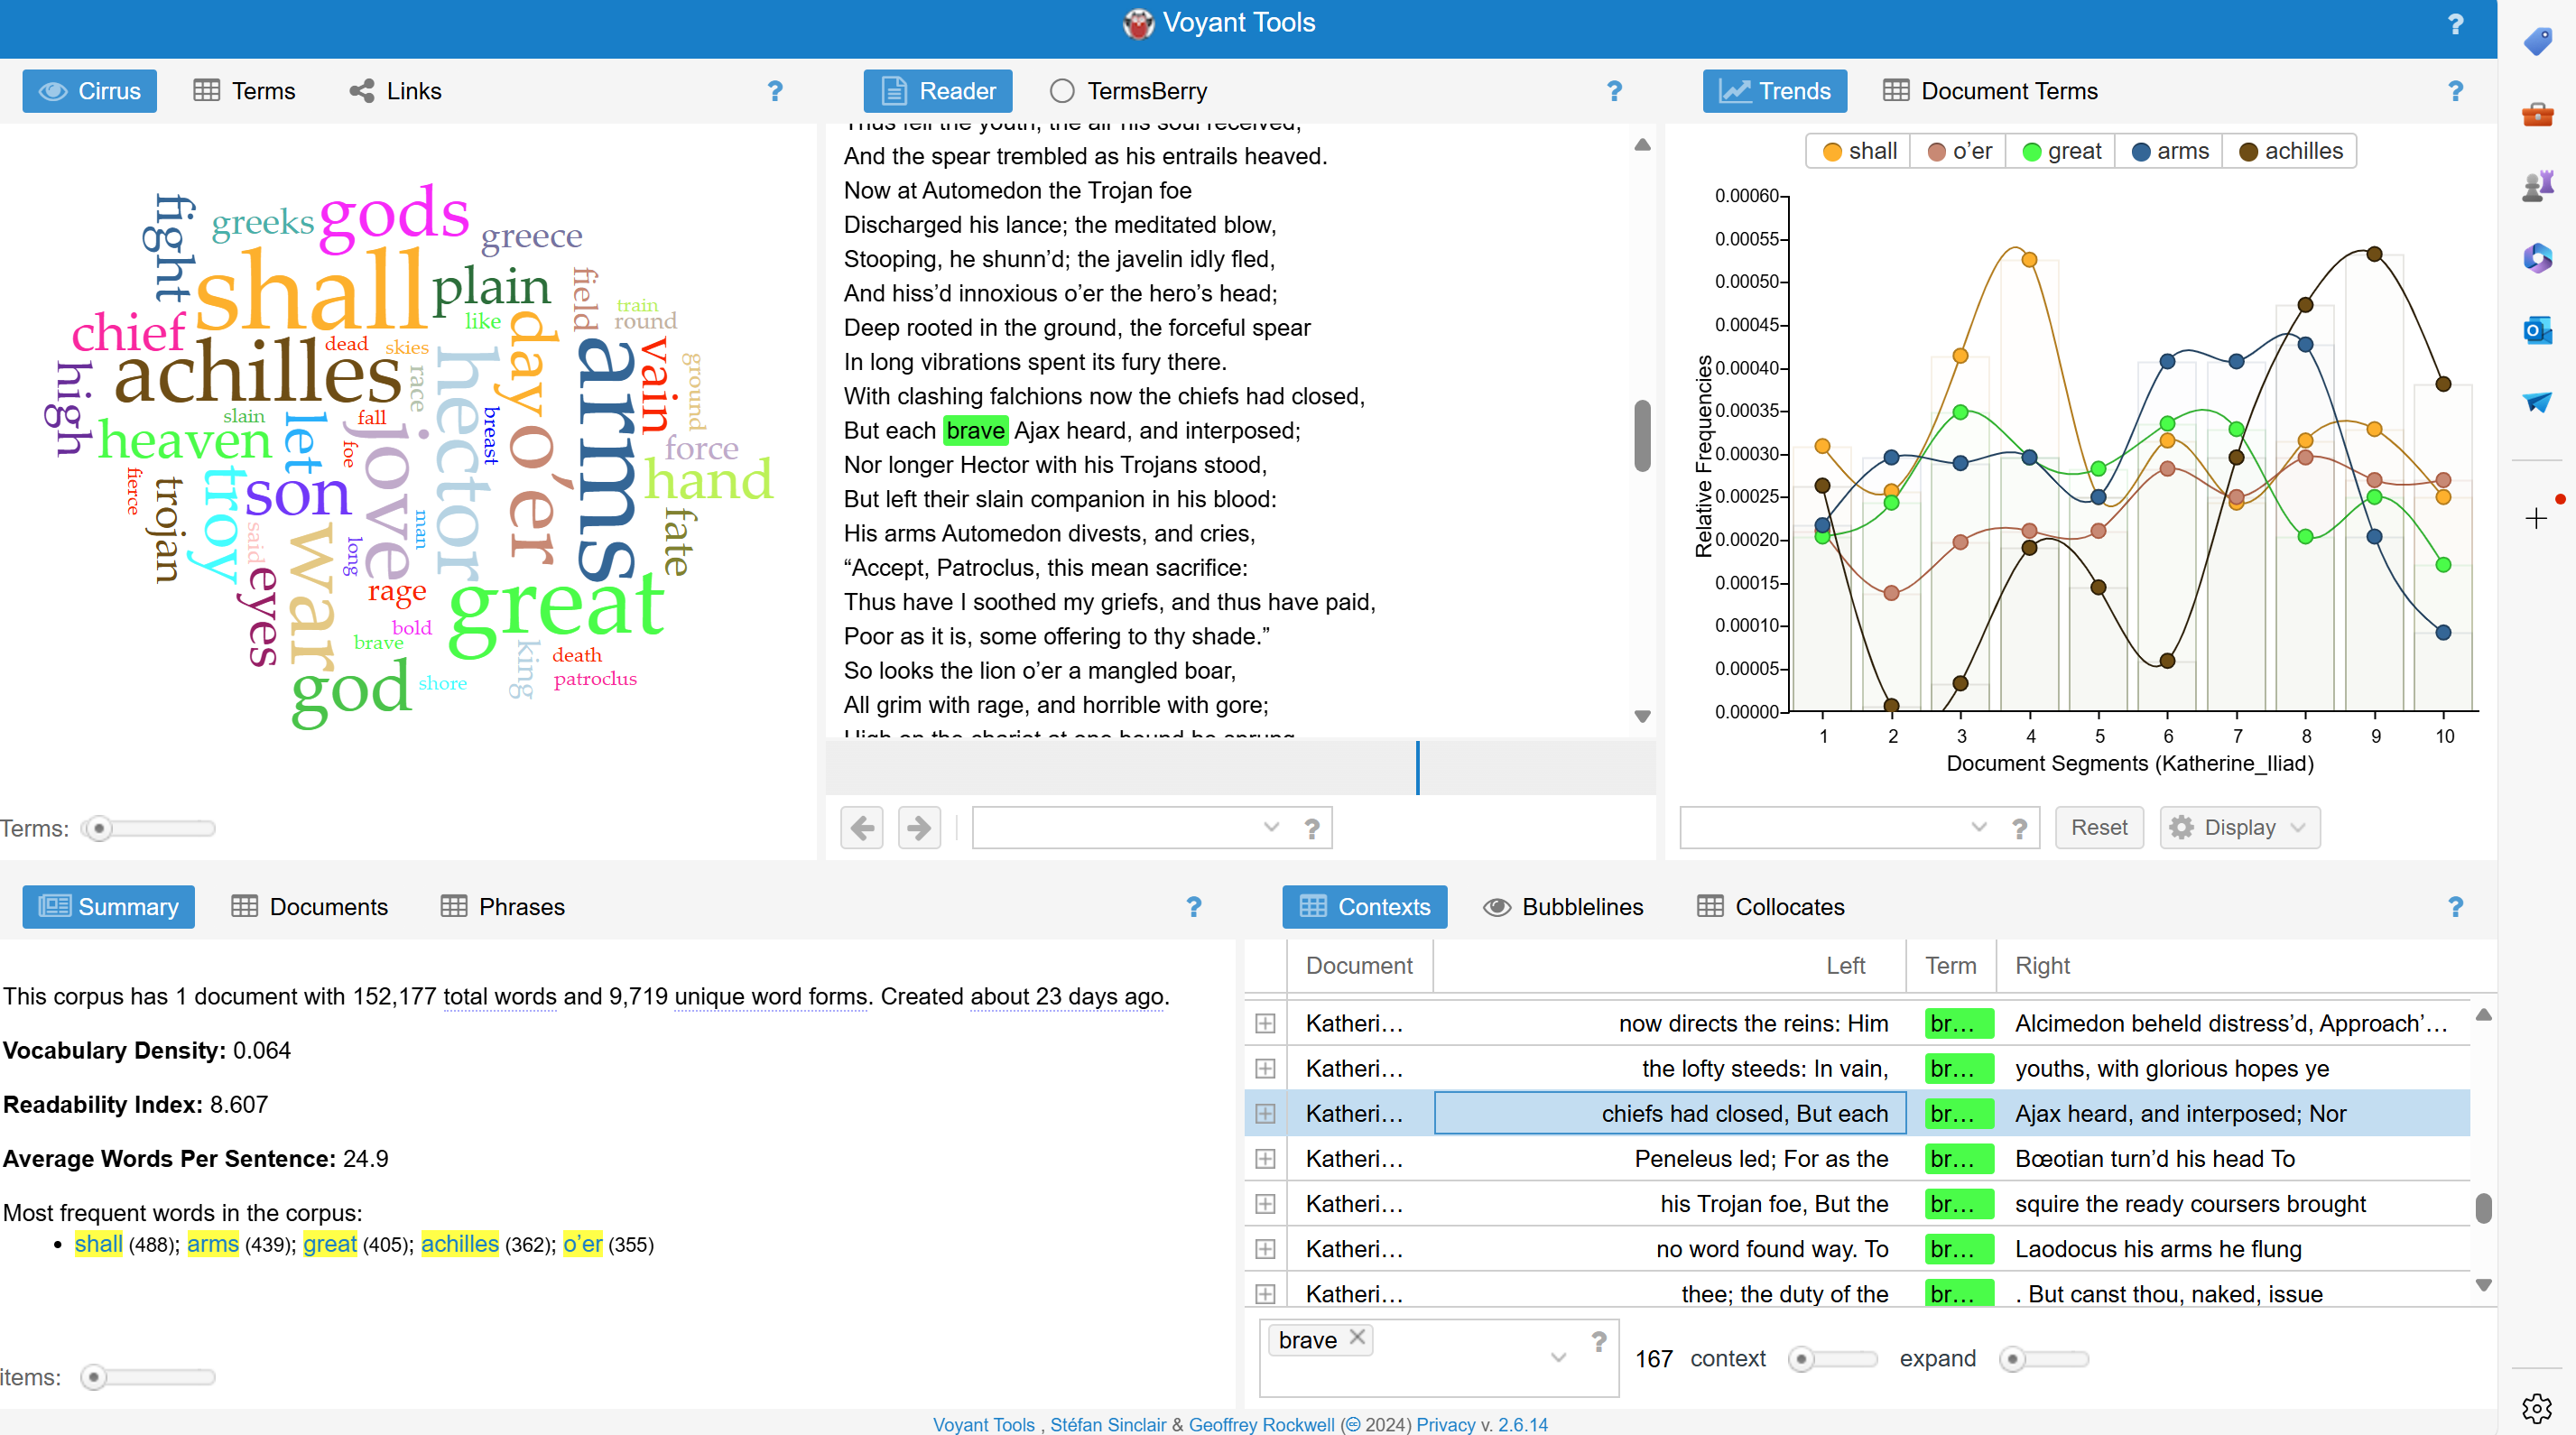This screenshot has height=1435, width=2576.
Task: Adjust the Cirrus Terms slider
Action: 100,829
